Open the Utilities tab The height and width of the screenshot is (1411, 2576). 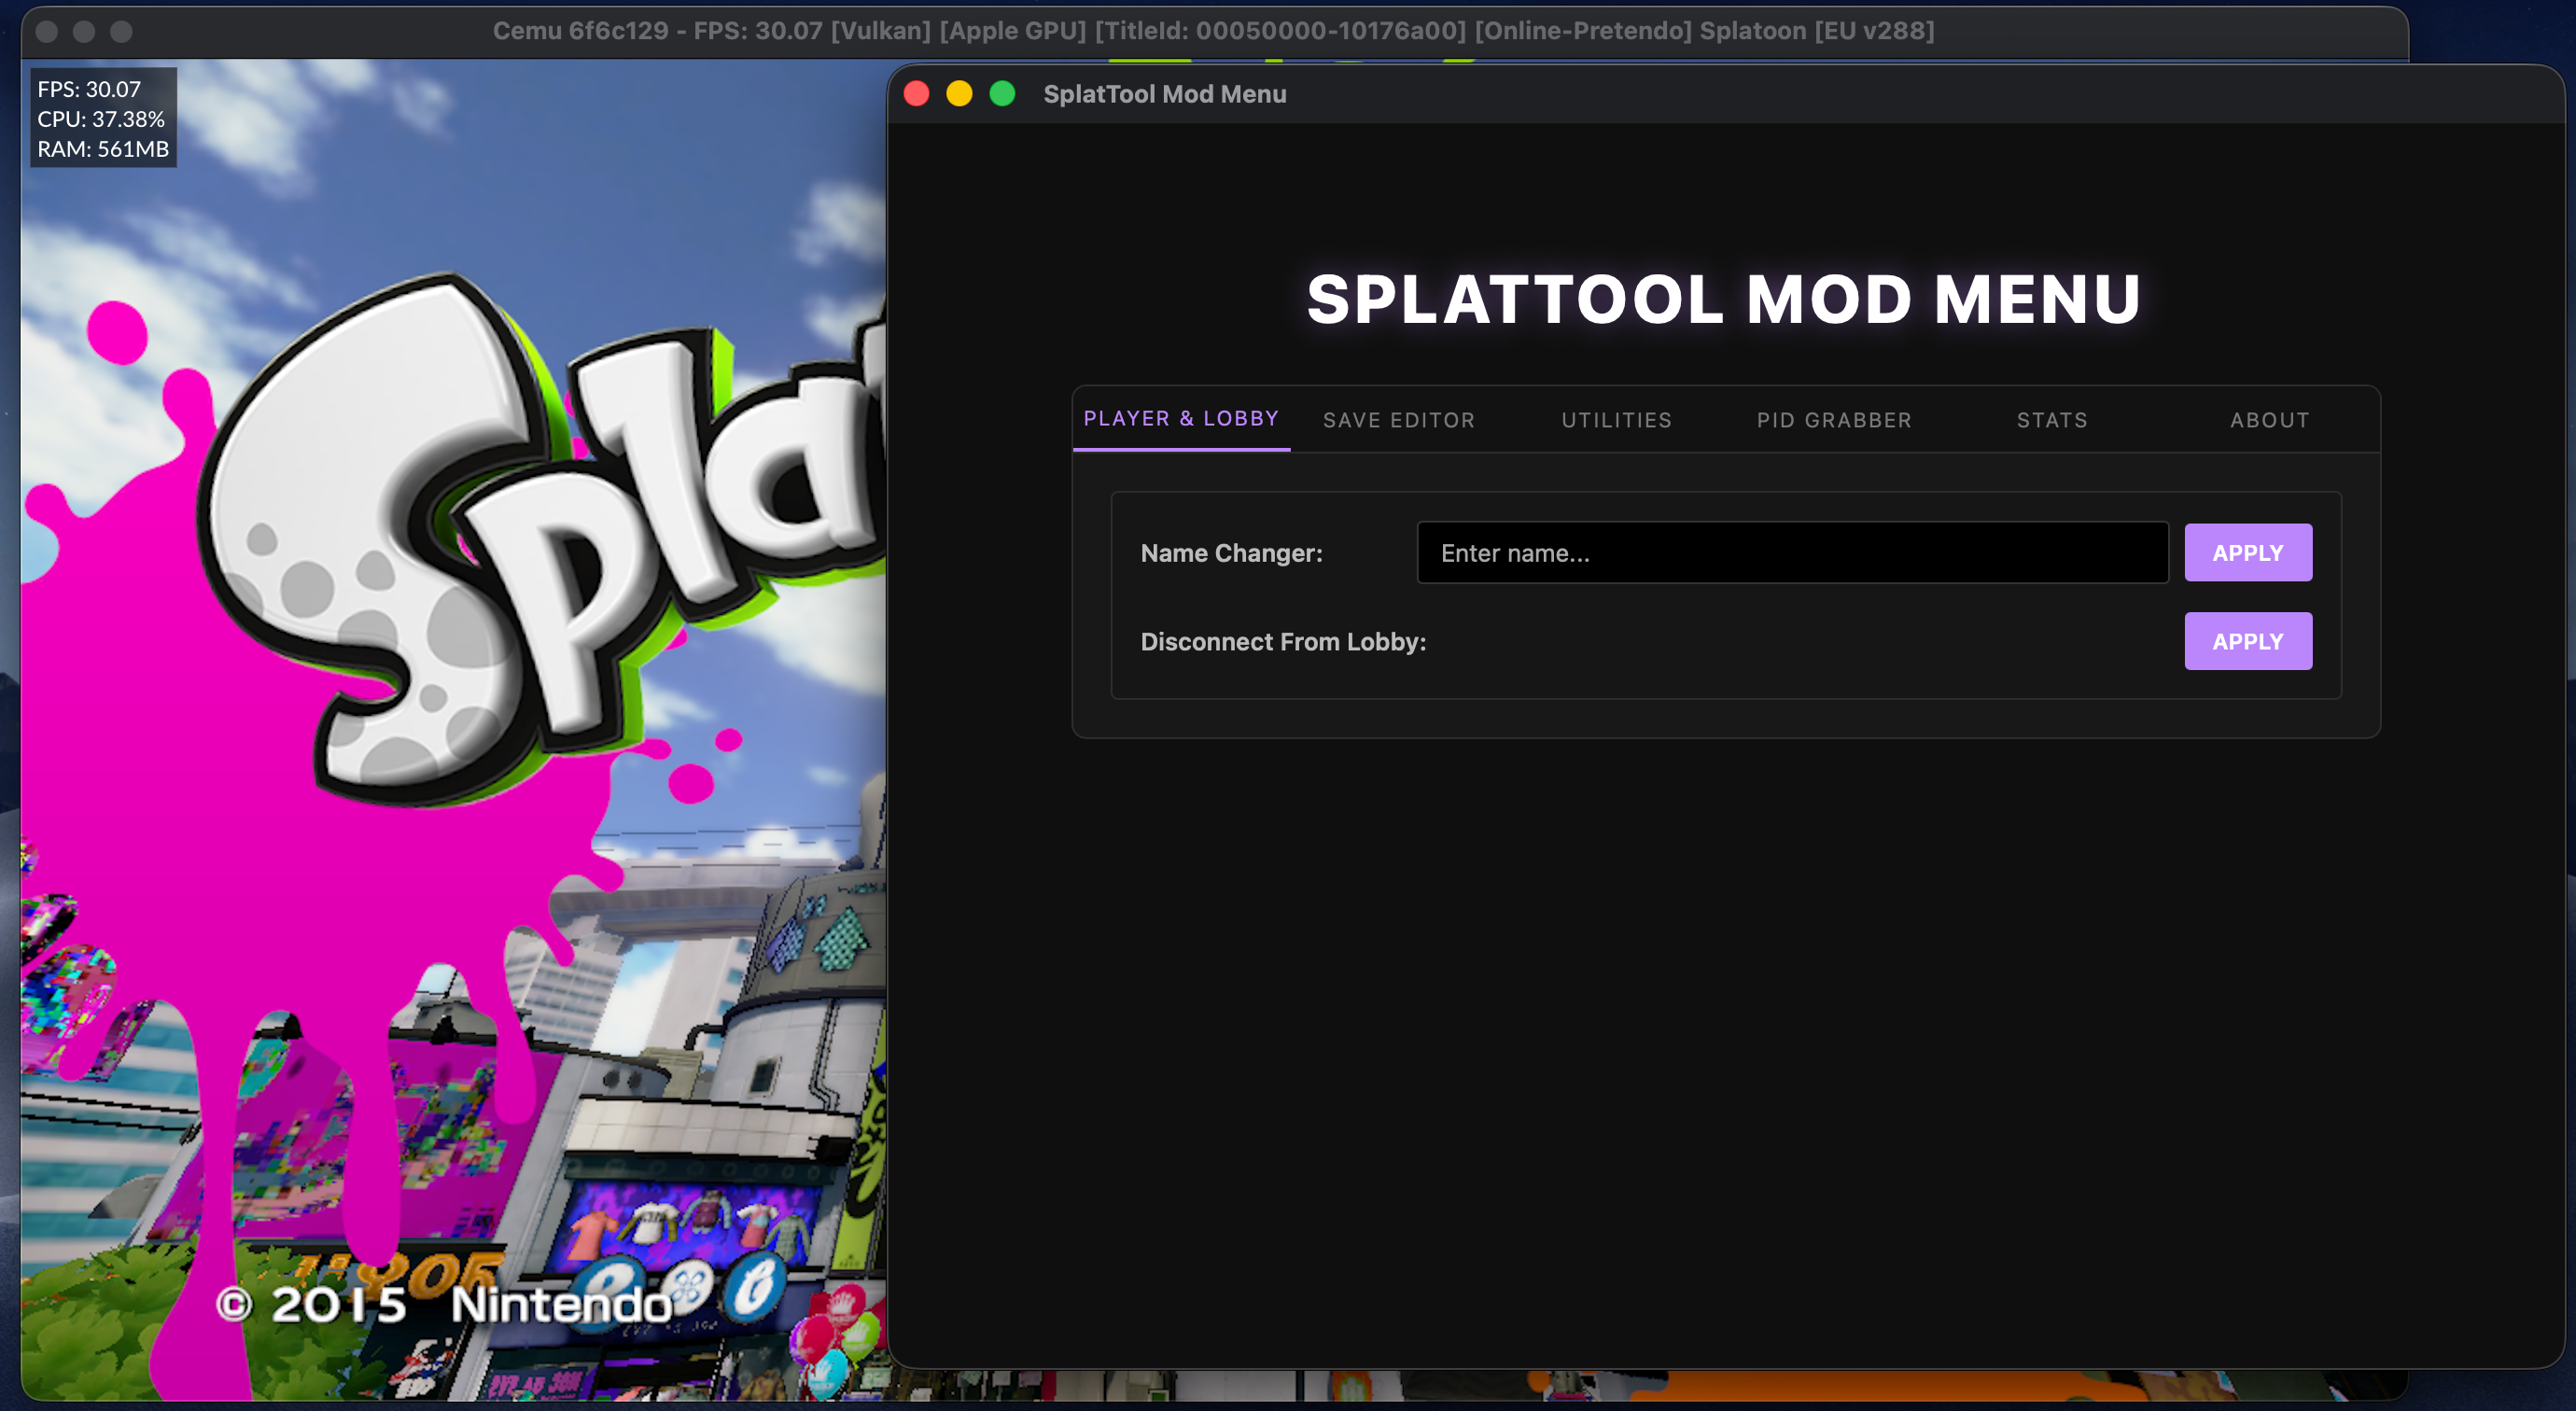click(x=1617, y=420)
